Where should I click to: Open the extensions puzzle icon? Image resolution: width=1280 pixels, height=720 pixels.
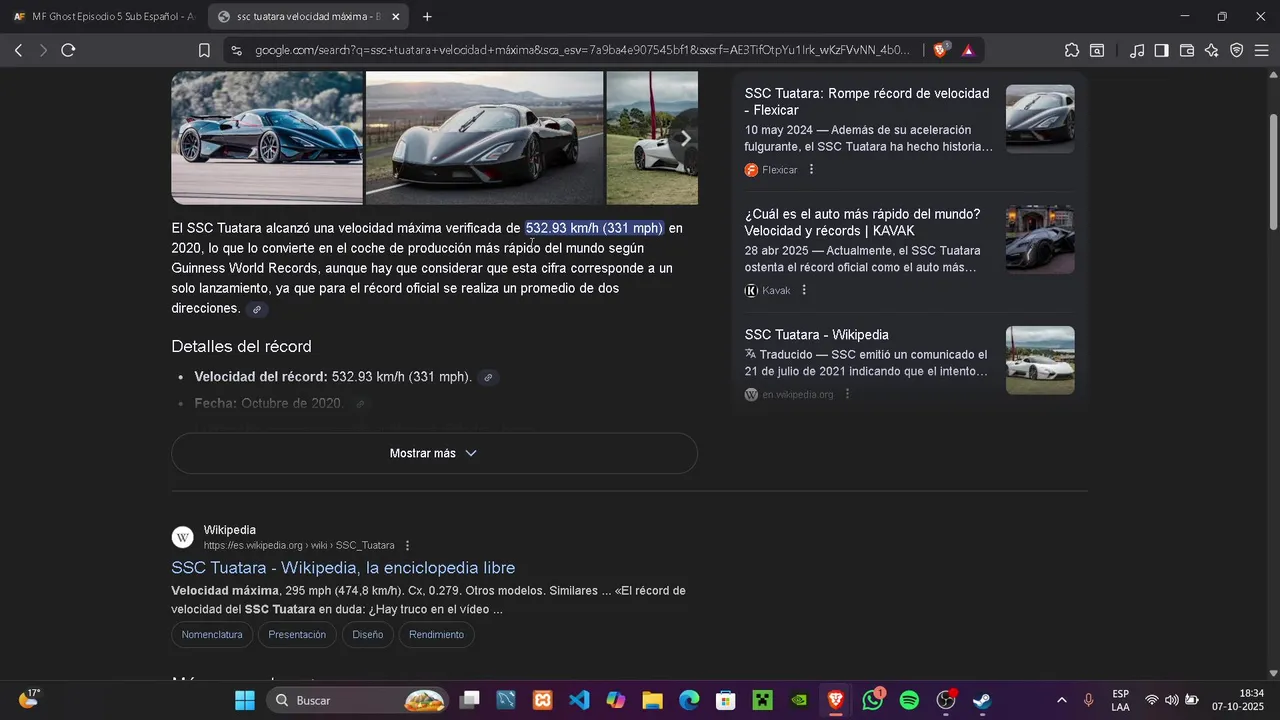click(x=1072, y=50)
